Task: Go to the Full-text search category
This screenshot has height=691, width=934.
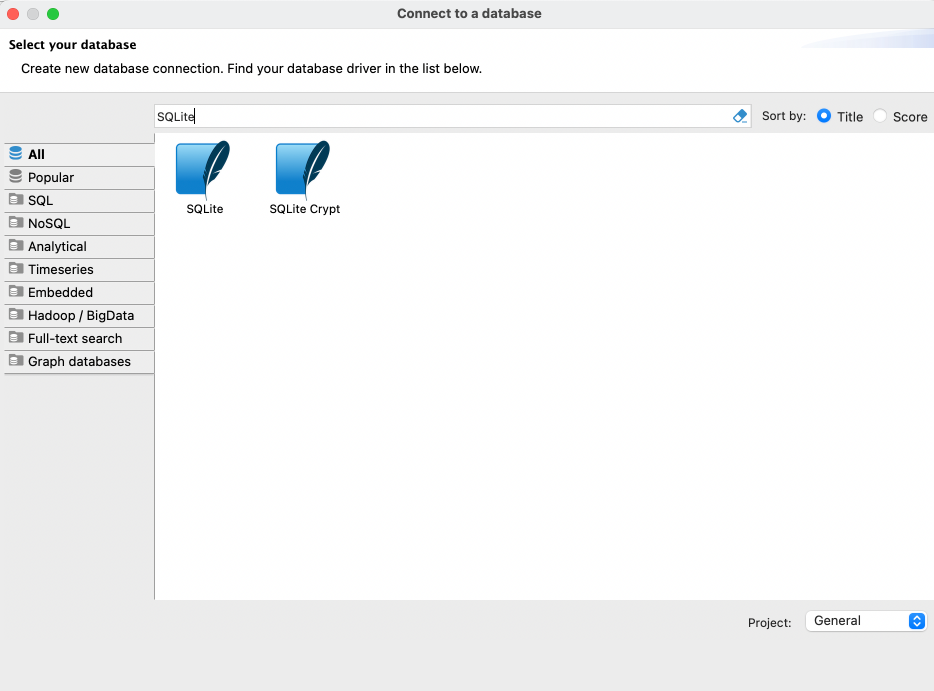Action: point(75,338)
